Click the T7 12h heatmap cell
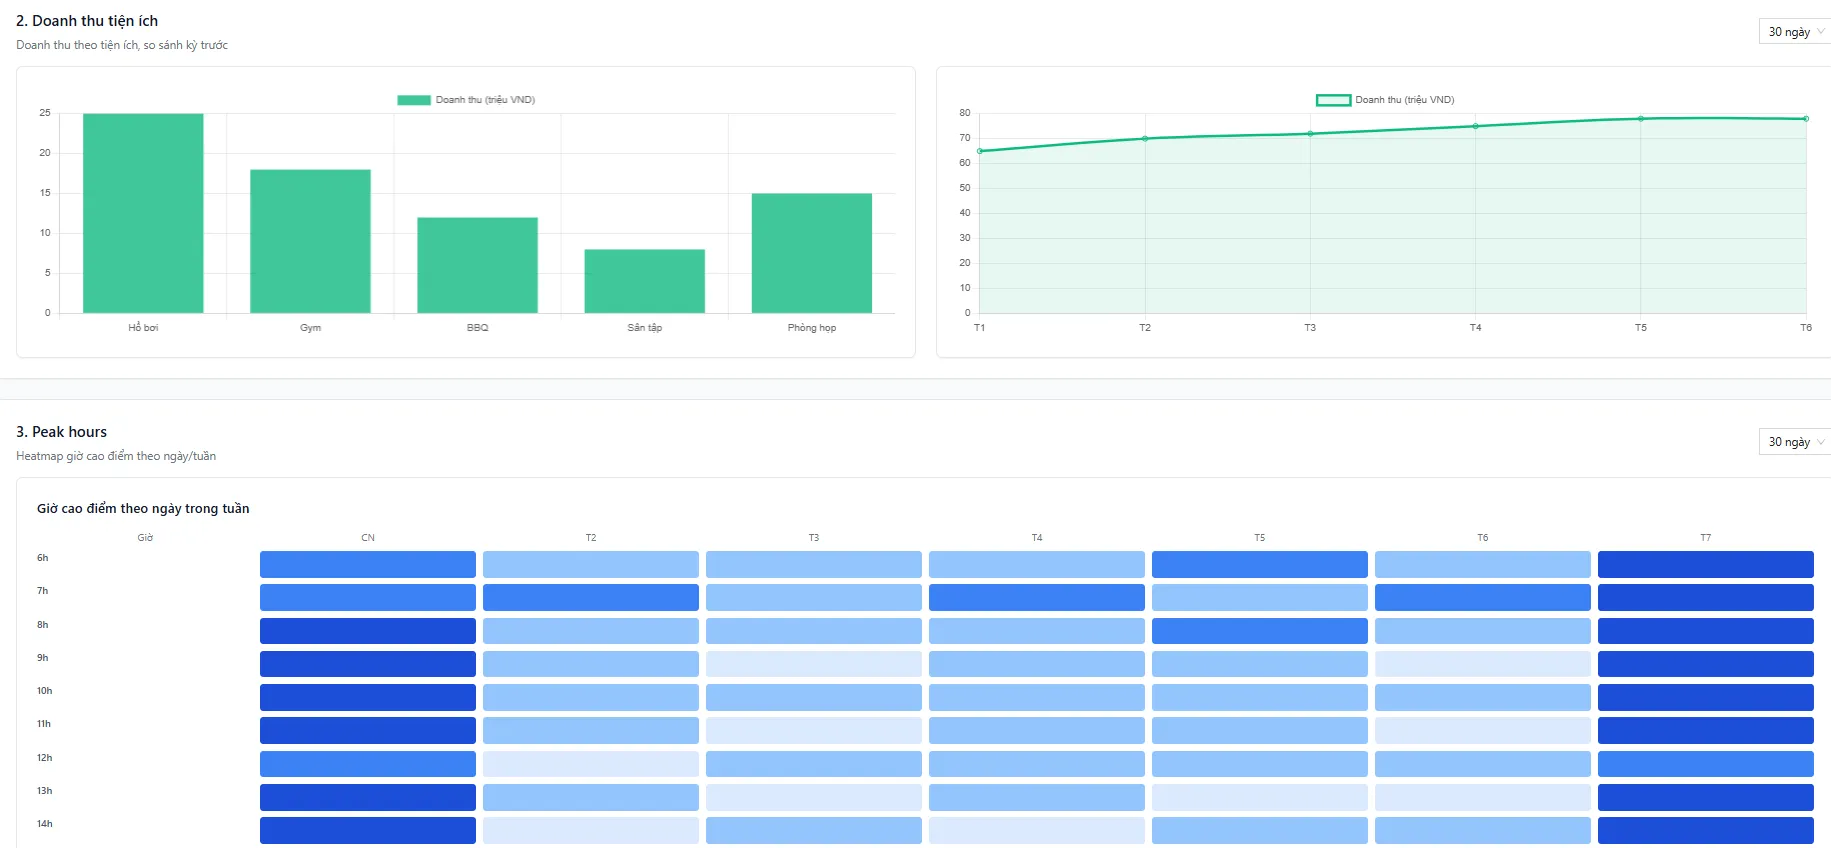The height and width of the screenshot is (848, 1831). [1706, 764]
